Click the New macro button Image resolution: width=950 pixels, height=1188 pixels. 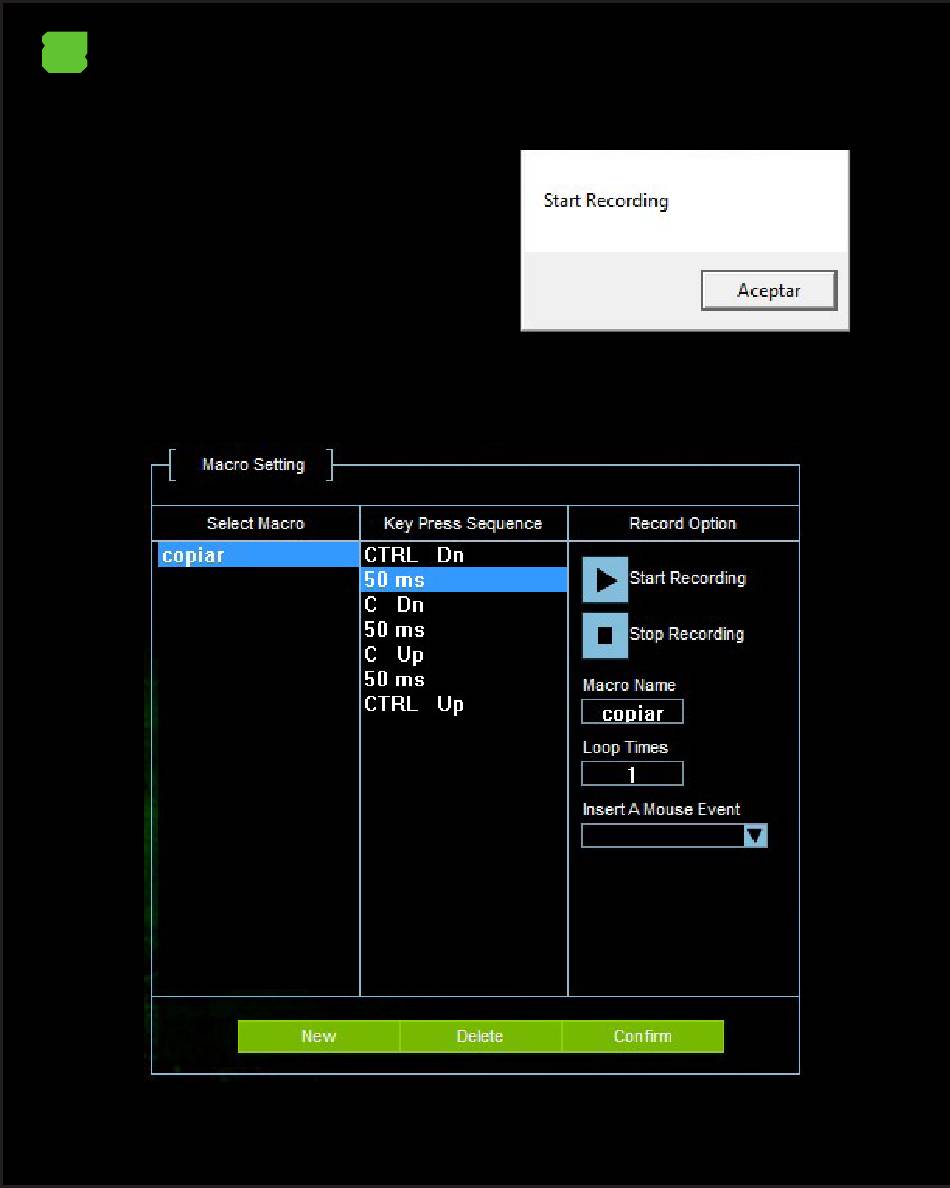(x=319, y=1036)
